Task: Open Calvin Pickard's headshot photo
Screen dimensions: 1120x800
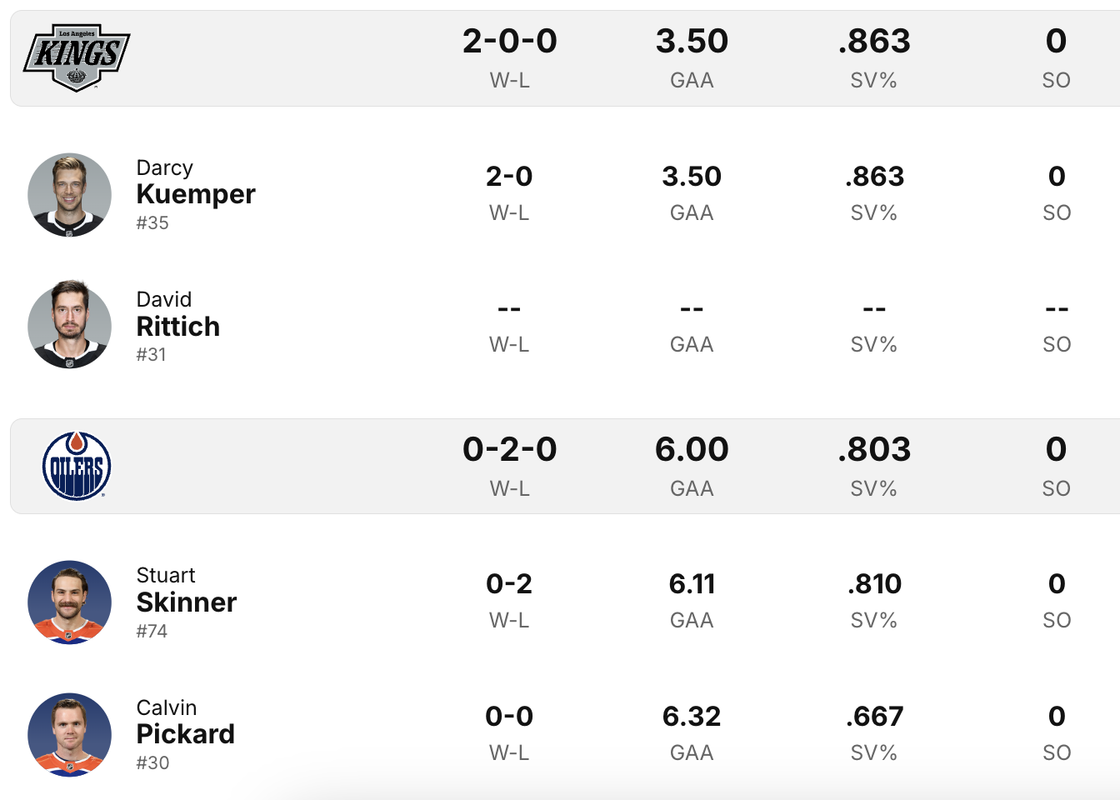Action: [70, 734]
